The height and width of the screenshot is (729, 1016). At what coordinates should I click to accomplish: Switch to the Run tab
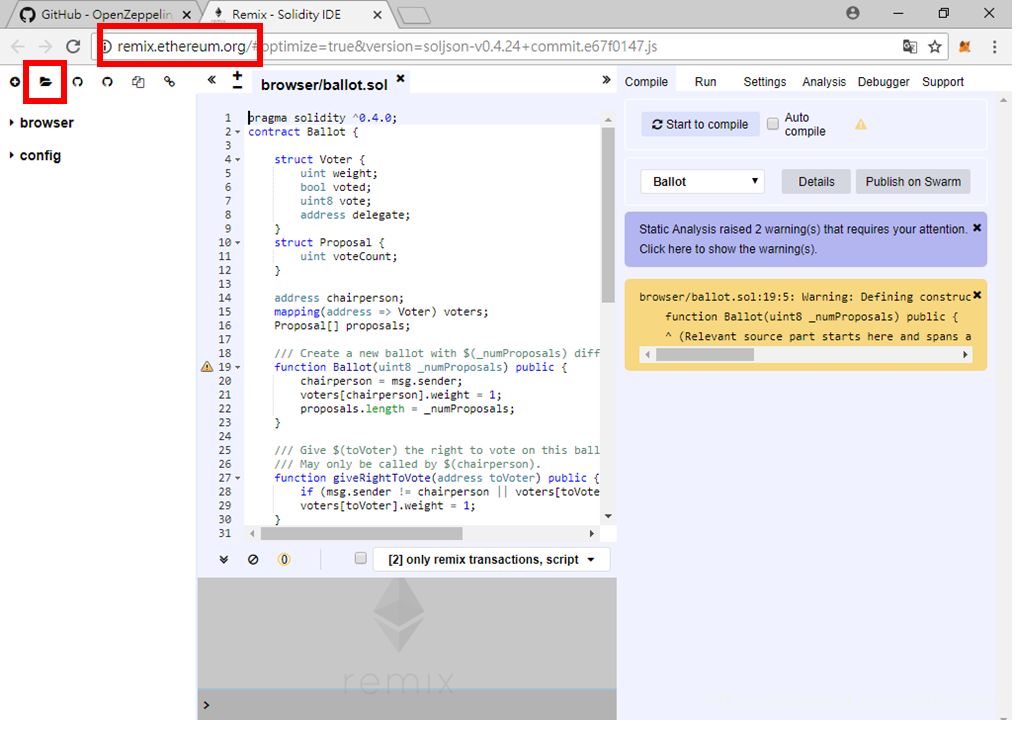(705, 82)
